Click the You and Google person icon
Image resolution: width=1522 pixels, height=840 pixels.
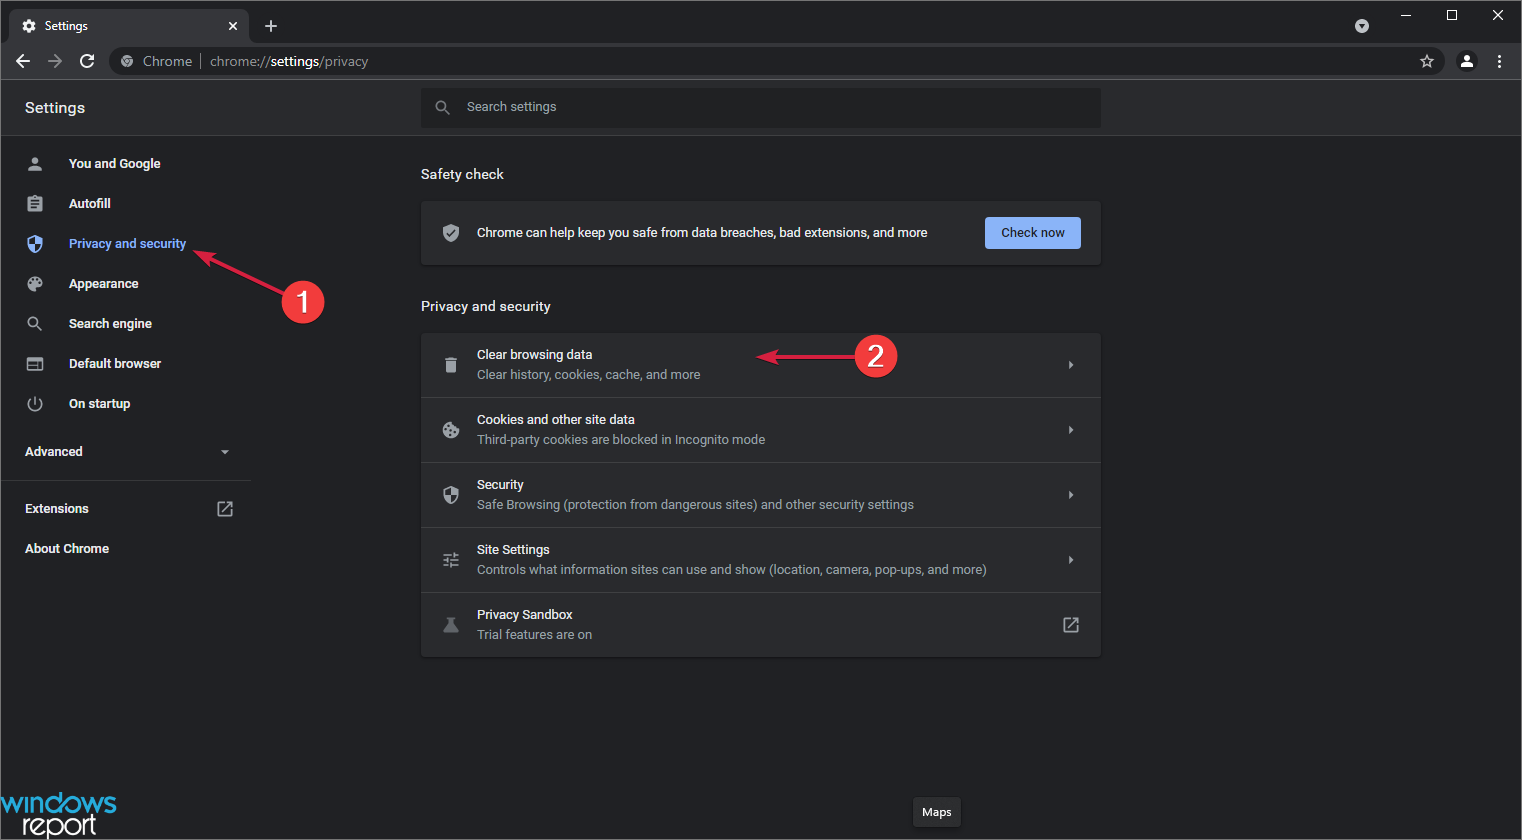[35, 163]
